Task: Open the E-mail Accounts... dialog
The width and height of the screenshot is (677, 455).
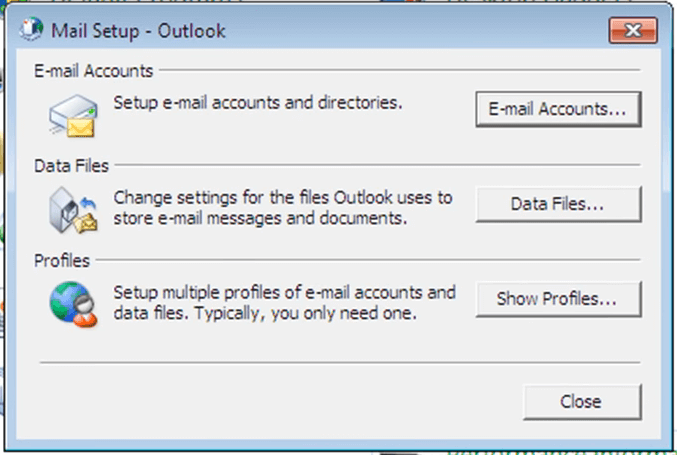Action: pyautogui.click(x=557, y=109)
